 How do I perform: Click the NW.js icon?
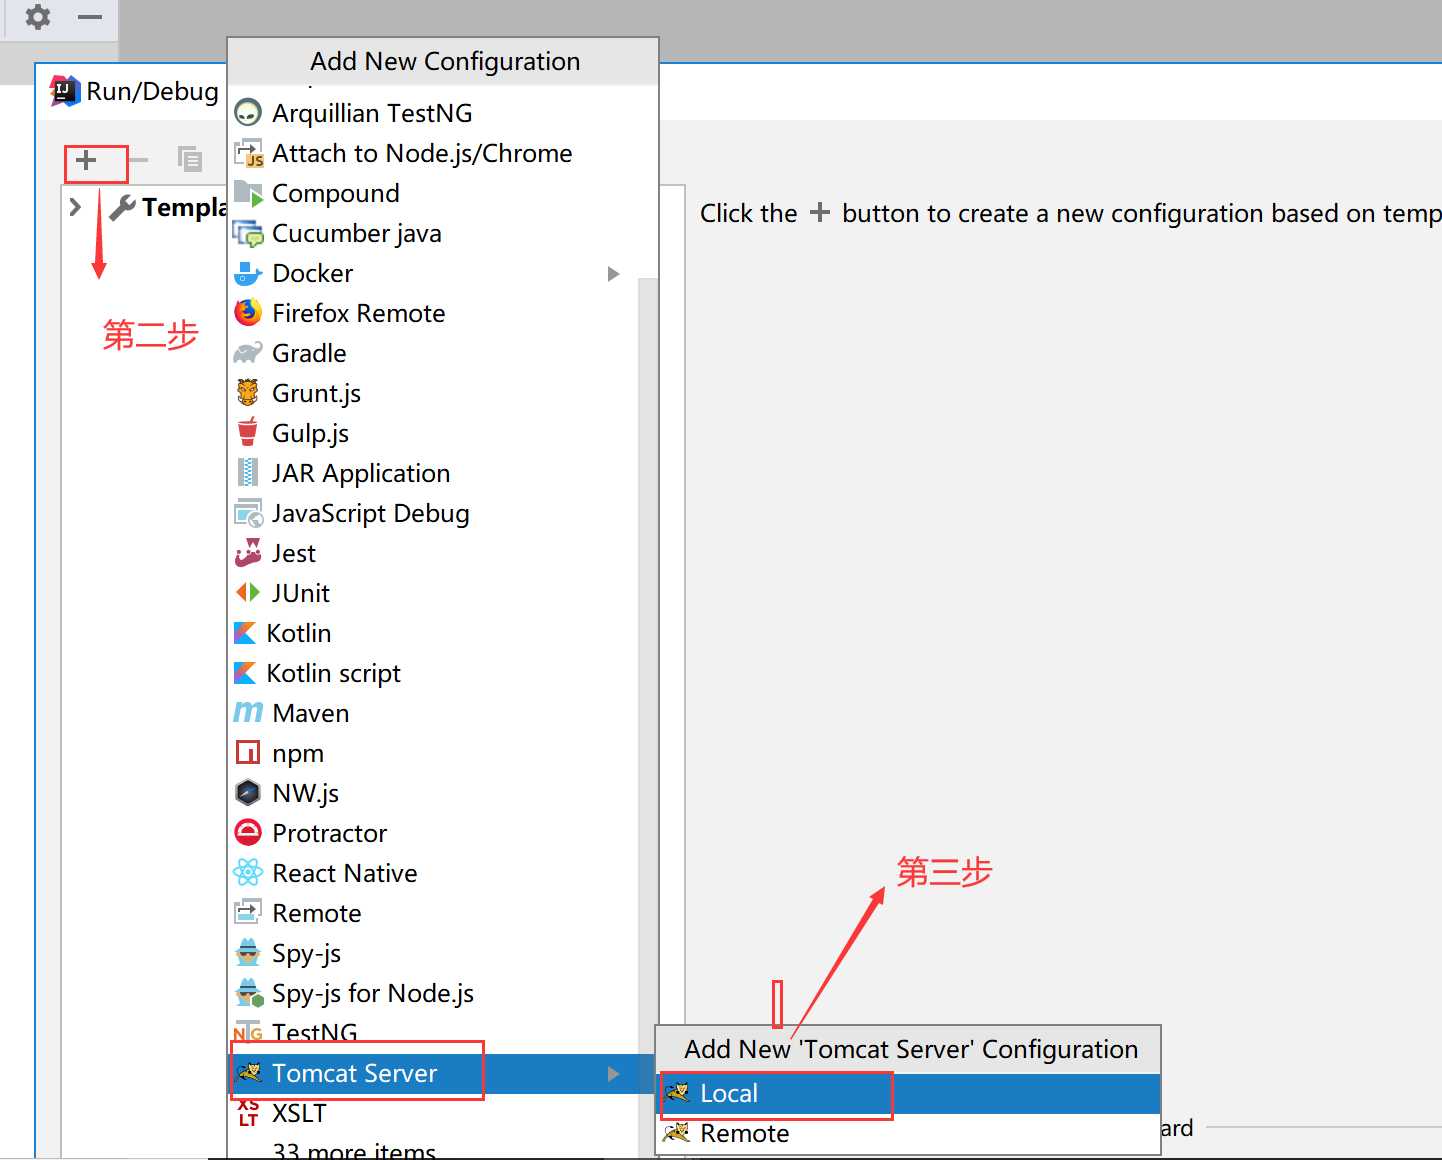pos(248,793)
